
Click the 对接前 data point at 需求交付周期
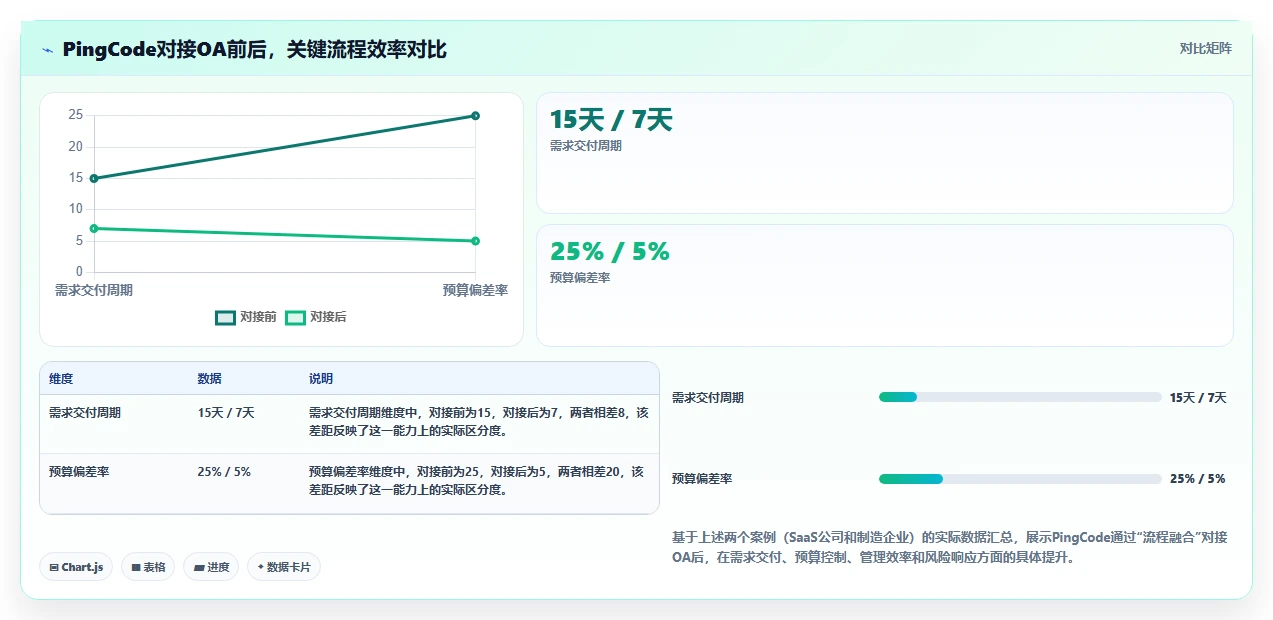tap(94, 178)
